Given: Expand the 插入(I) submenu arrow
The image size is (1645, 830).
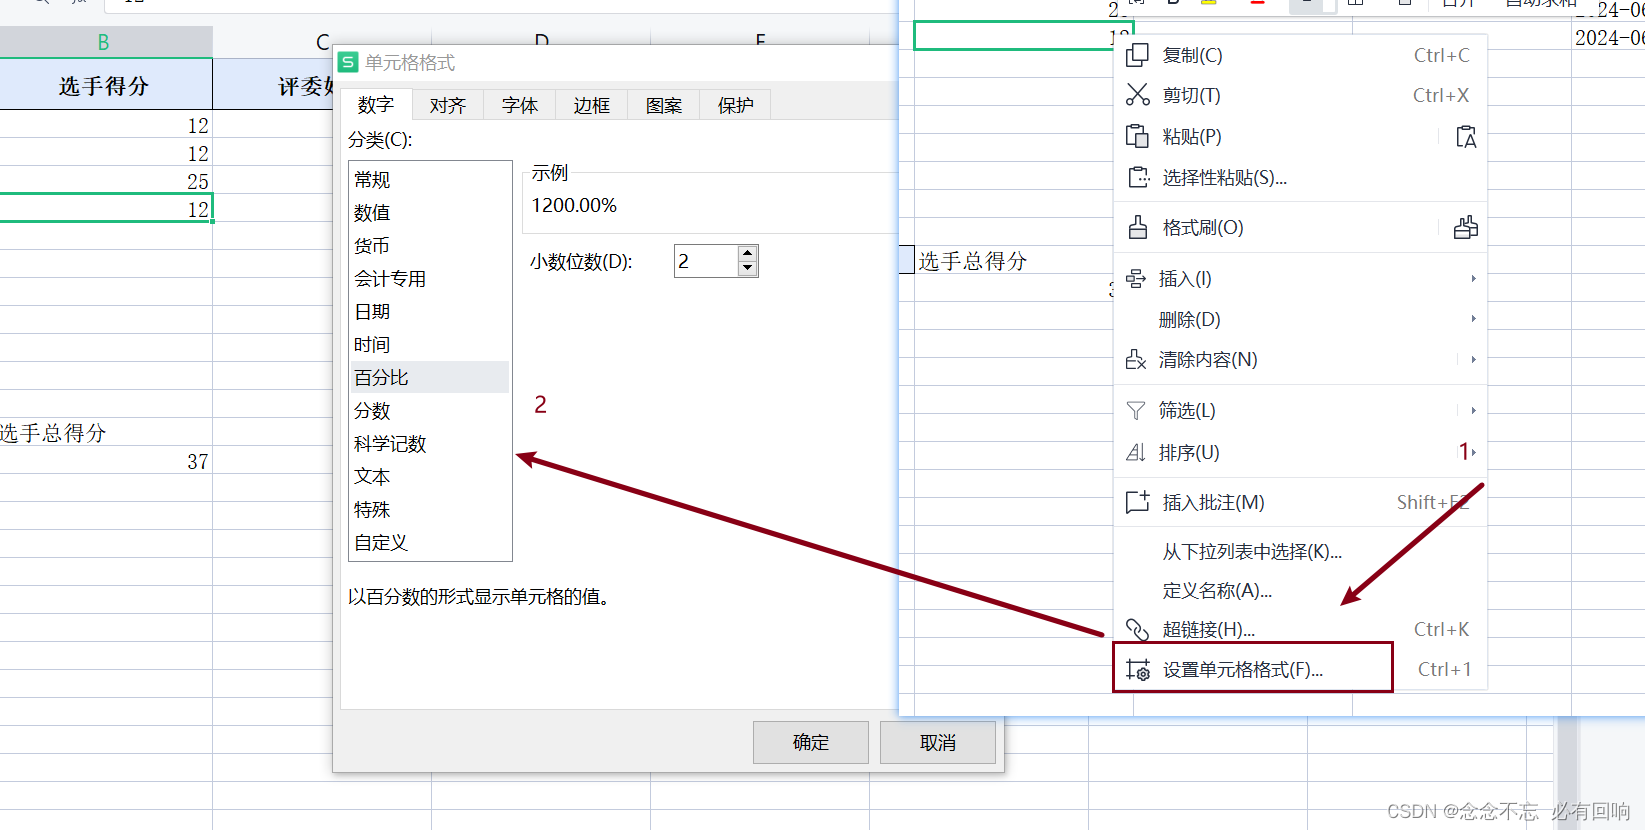Looking at the screenshot, I should tap(1473, 278).
